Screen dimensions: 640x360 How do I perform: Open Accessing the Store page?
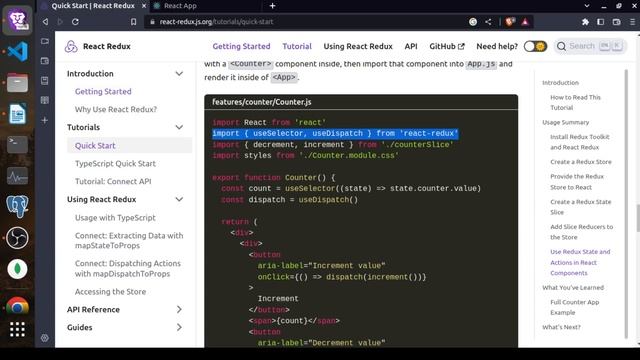pyautogui.click(x=110, y=291)
